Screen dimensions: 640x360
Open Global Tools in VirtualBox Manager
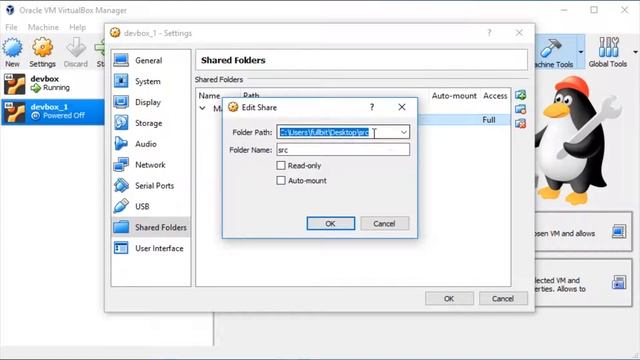(x=608, y=52)
